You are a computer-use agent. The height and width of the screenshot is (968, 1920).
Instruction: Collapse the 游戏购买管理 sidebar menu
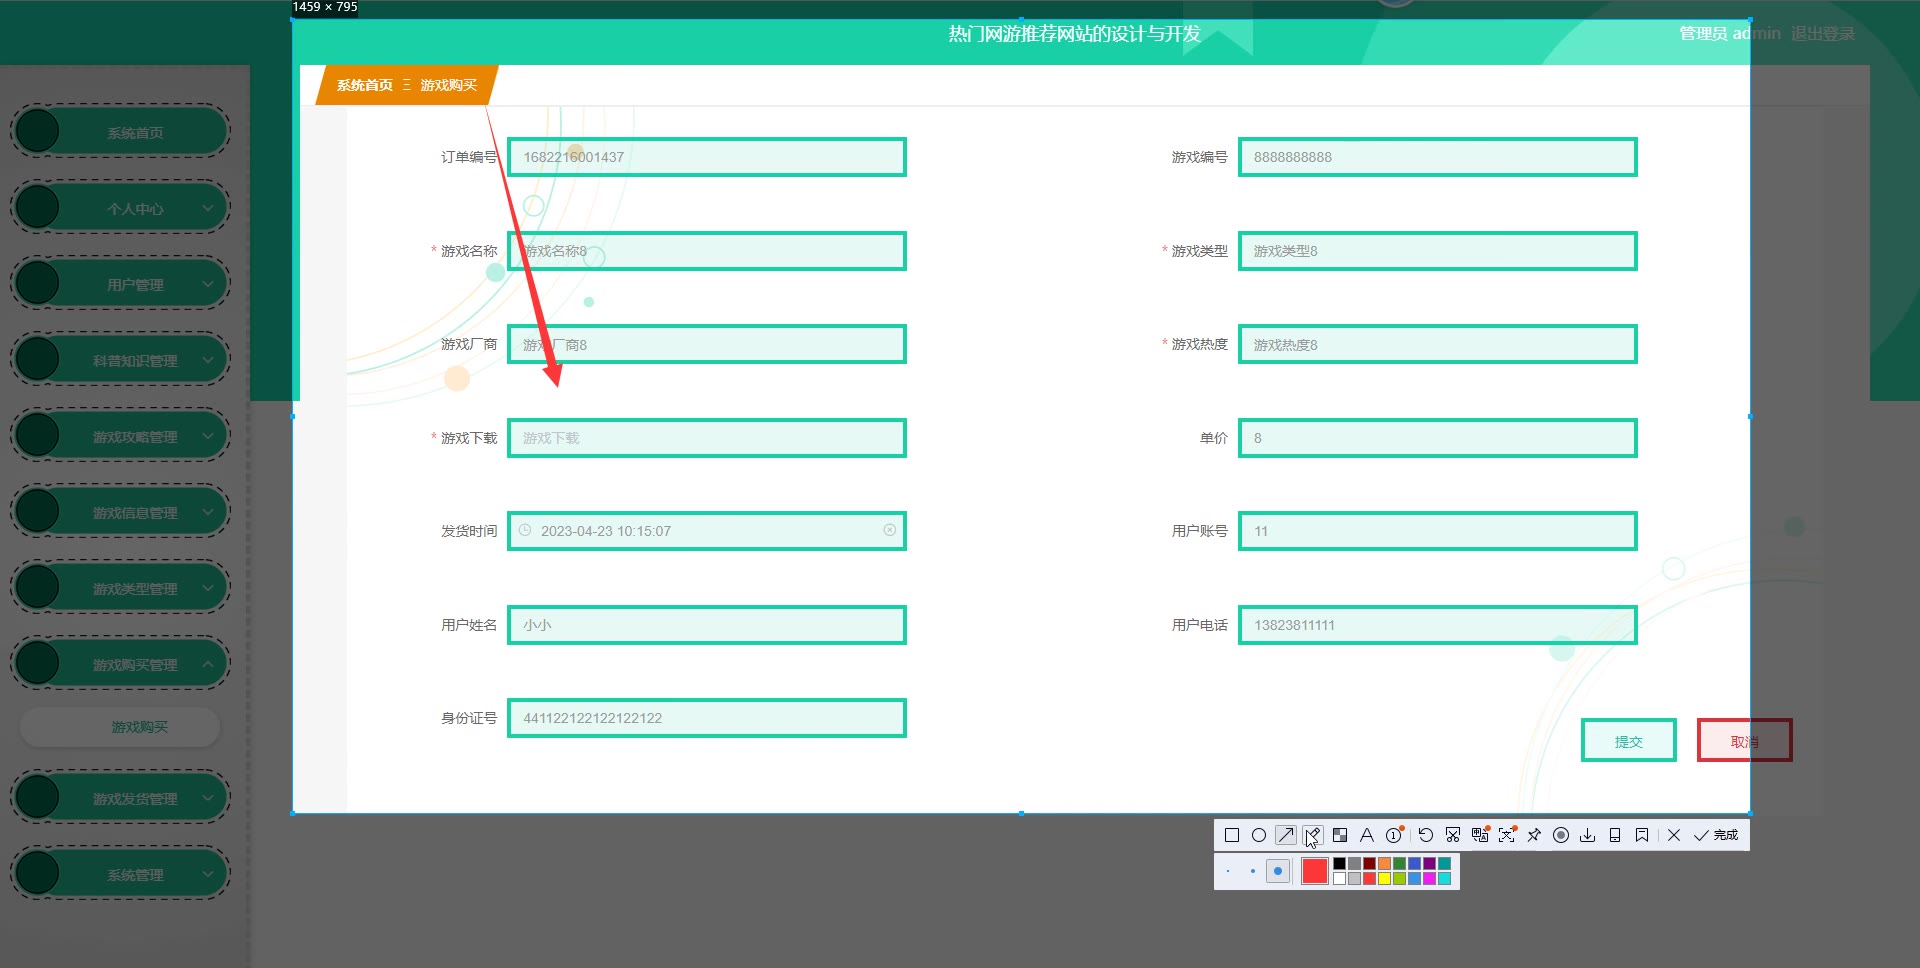pyautogui.click(x=120, y=664)
